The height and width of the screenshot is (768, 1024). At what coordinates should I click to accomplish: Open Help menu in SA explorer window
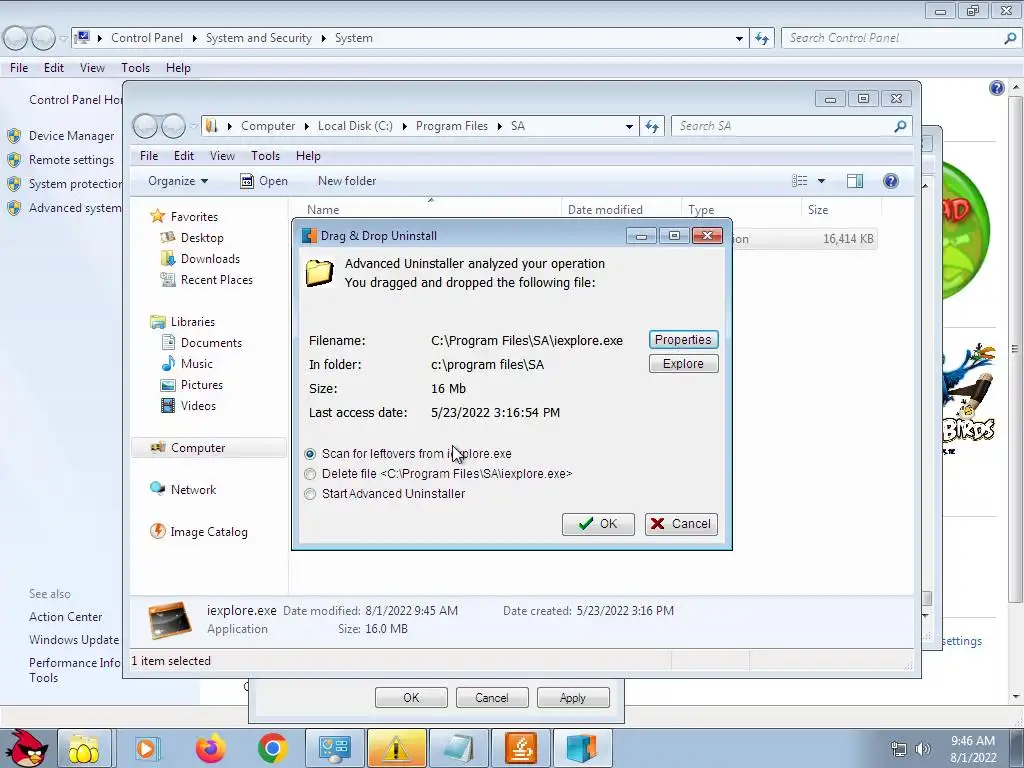(308, 155)
